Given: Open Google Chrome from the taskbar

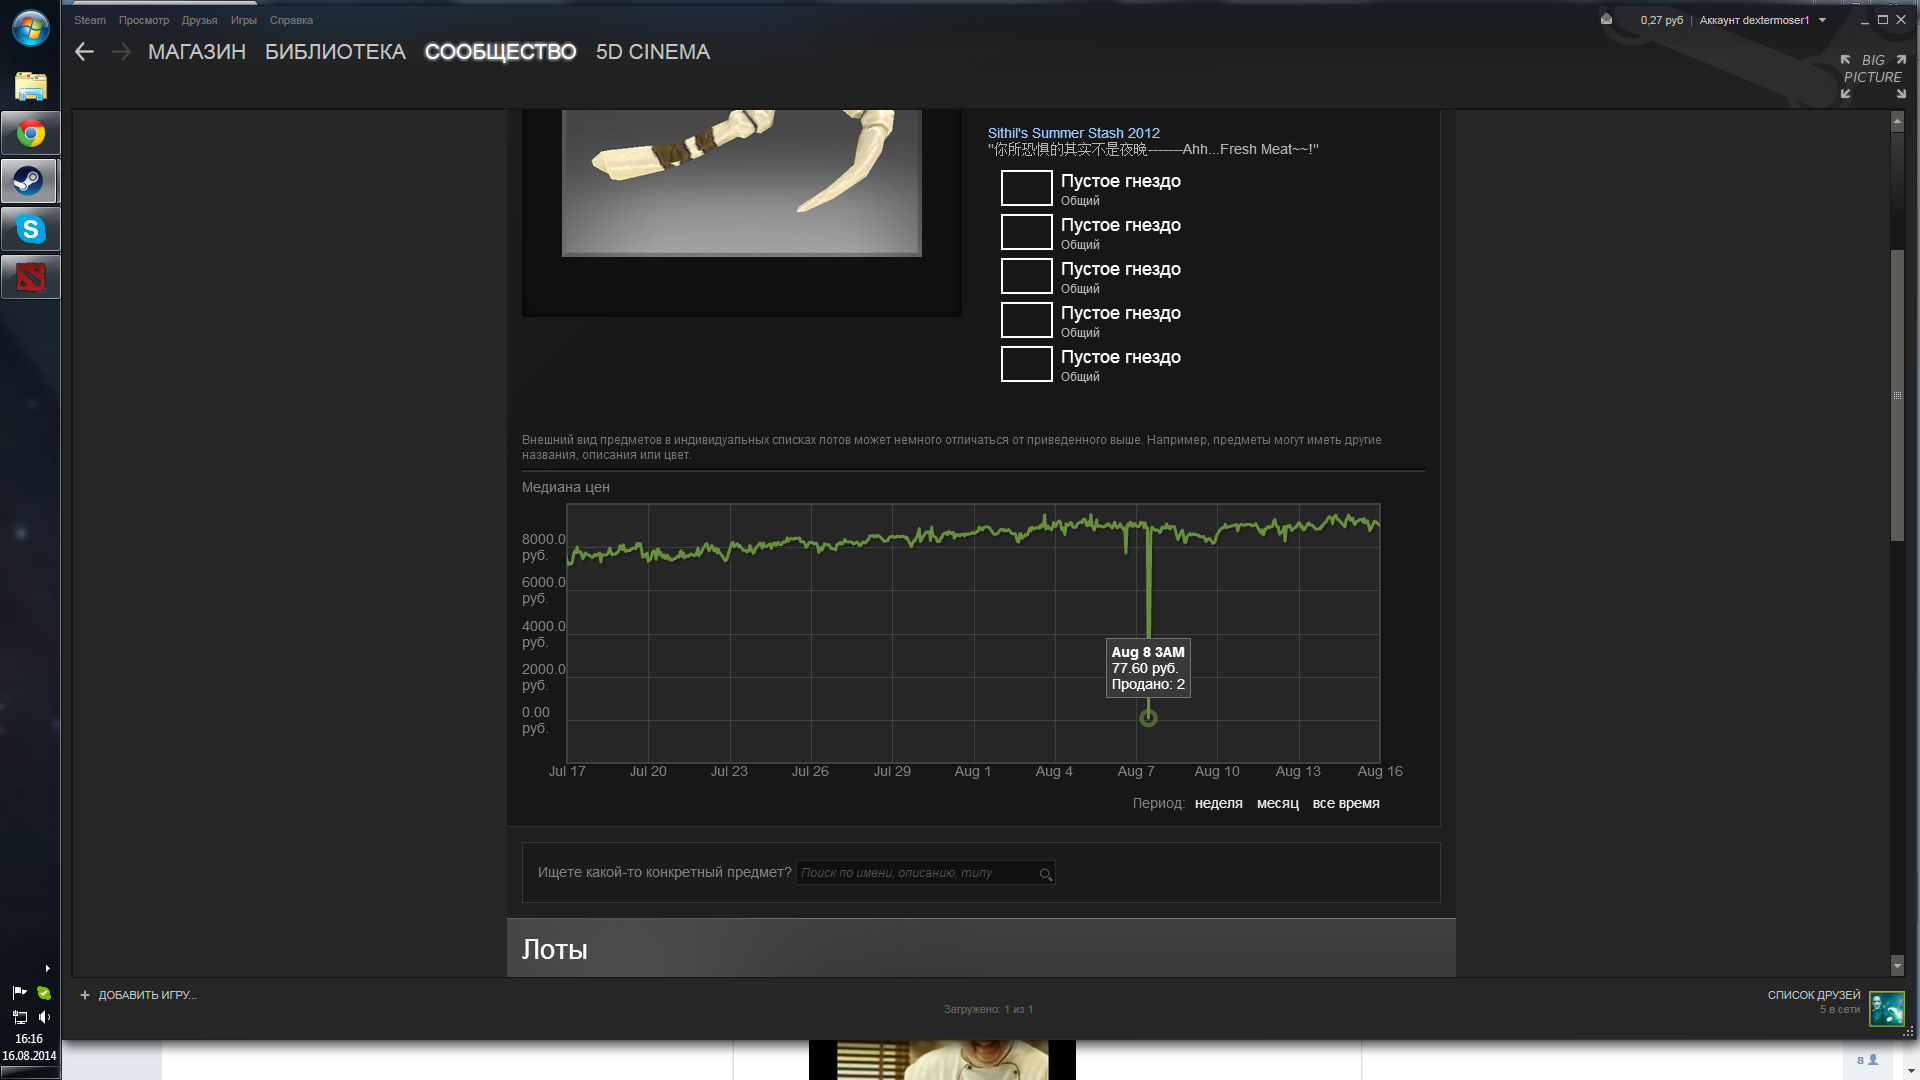Looking at the screenshot, I should coord(30,133).
